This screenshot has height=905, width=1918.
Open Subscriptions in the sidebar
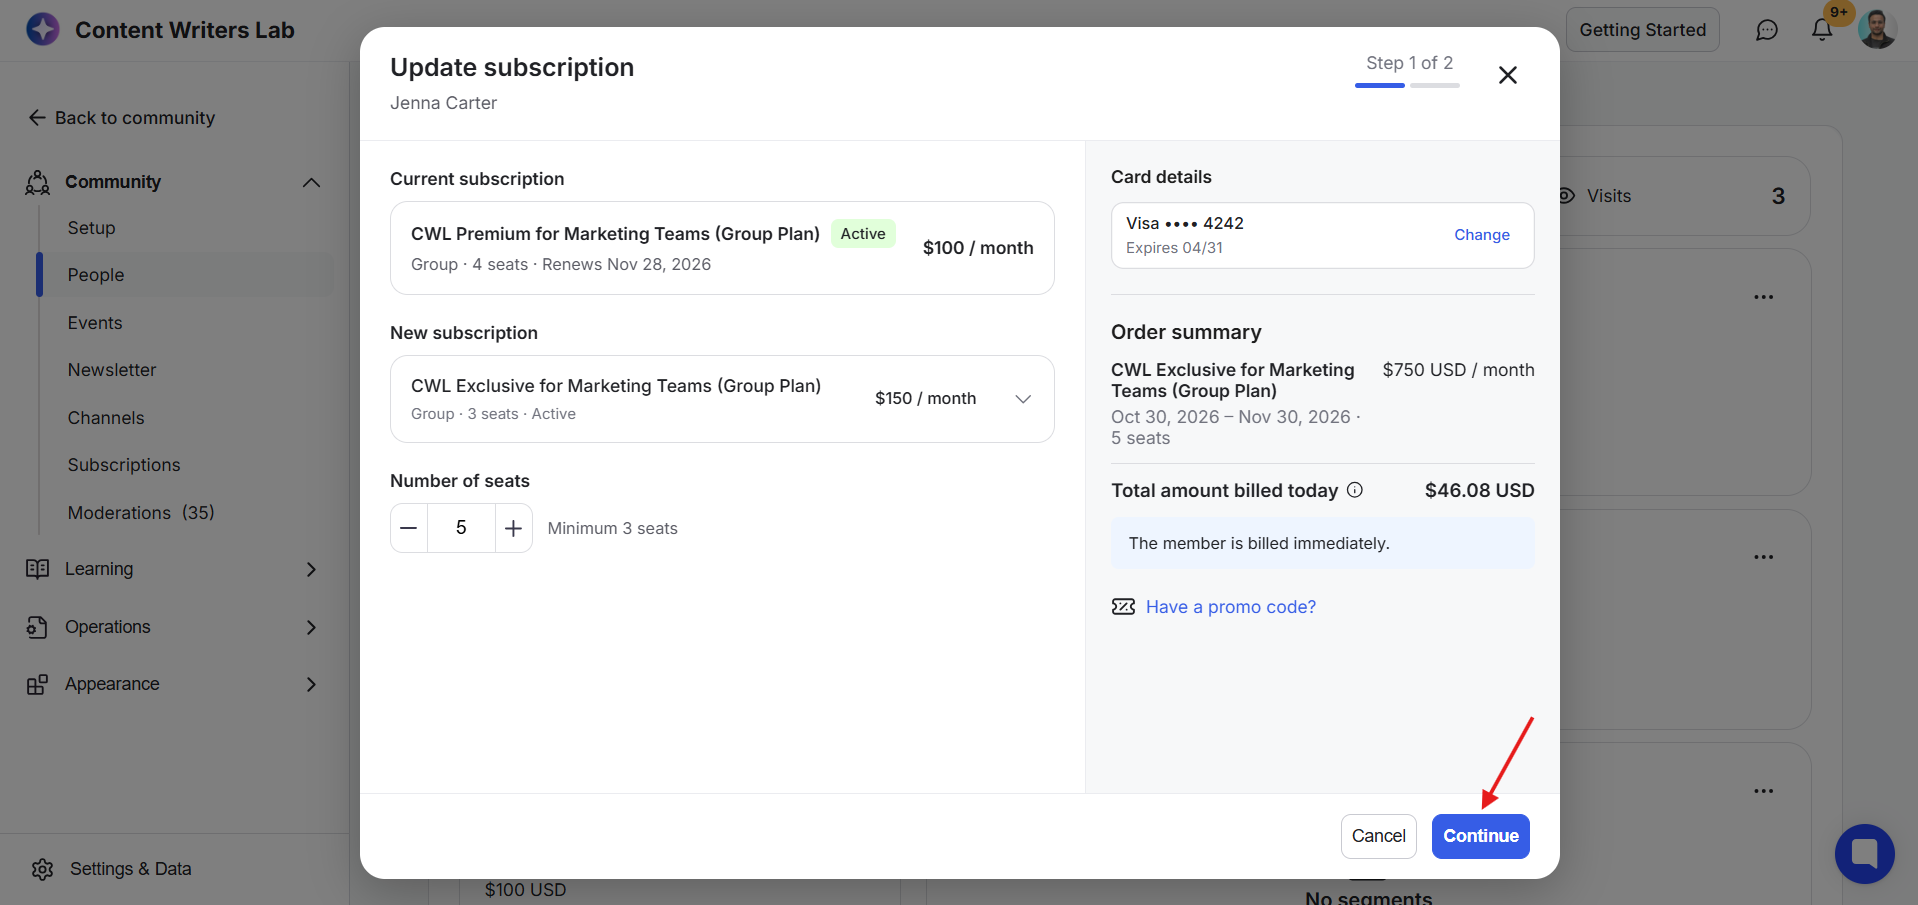click(124, 465)
